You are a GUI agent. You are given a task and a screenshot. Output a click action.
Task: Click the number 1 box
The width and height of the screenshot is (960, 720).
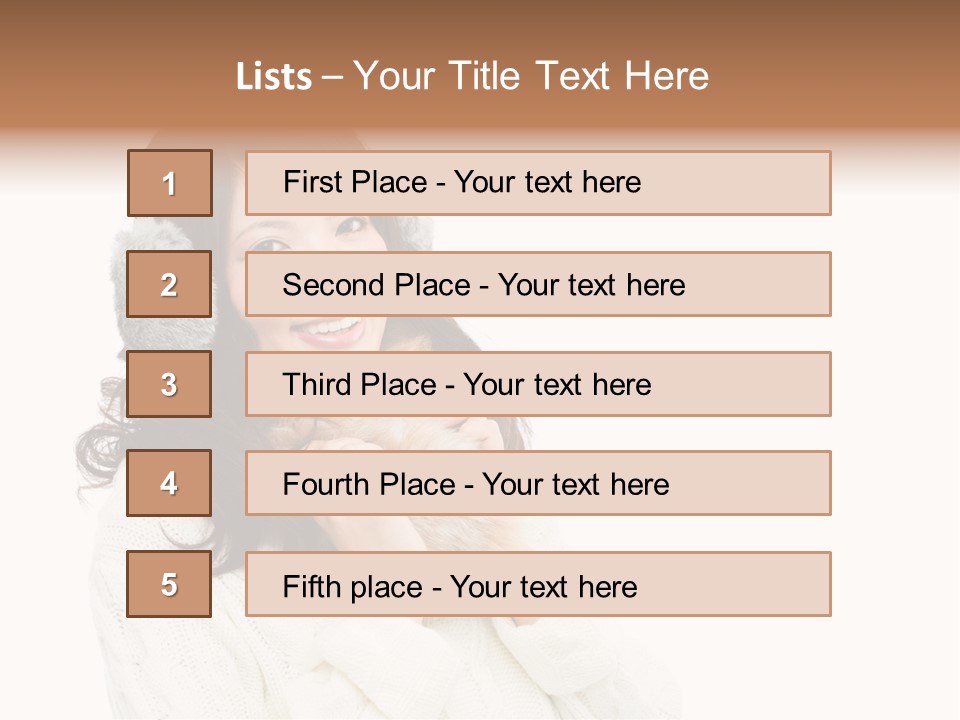click(170, 183)
